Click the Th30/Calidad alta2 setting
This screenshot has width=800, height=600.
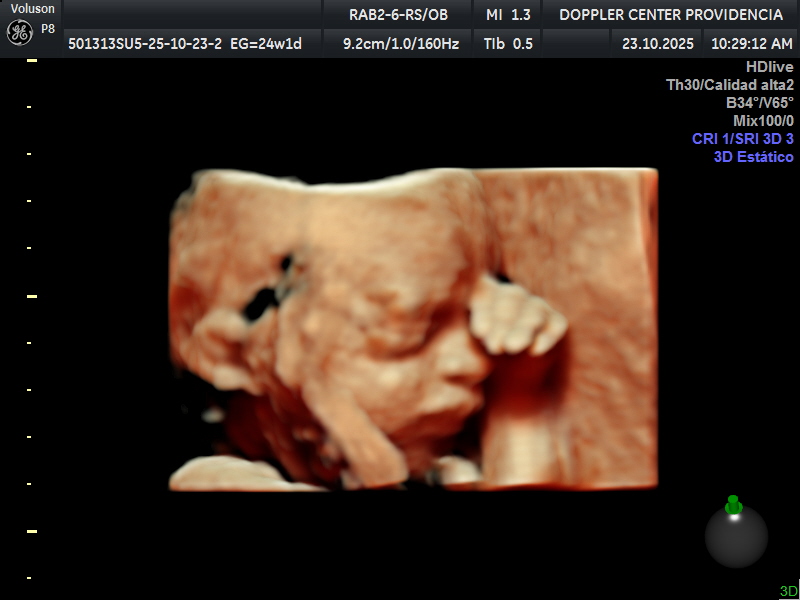730,85
